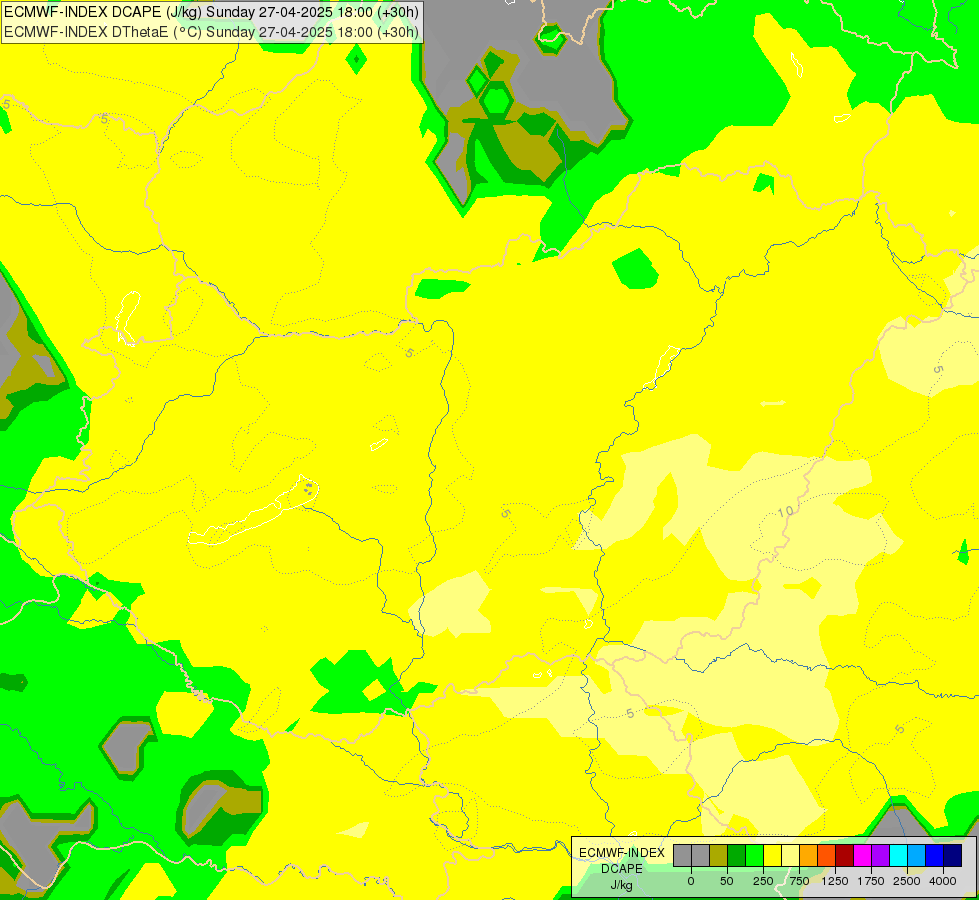
Task: Click the bright yellow legend swatch
Action: point(772,855)
